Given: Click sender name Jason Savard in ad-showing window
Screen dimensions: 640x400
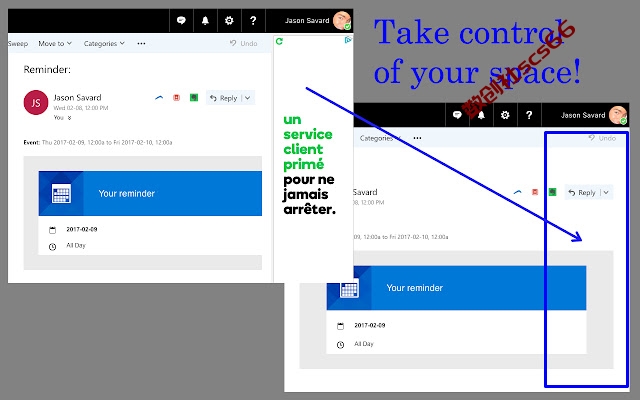Looking at the screenshot, I should coord(77,98).
